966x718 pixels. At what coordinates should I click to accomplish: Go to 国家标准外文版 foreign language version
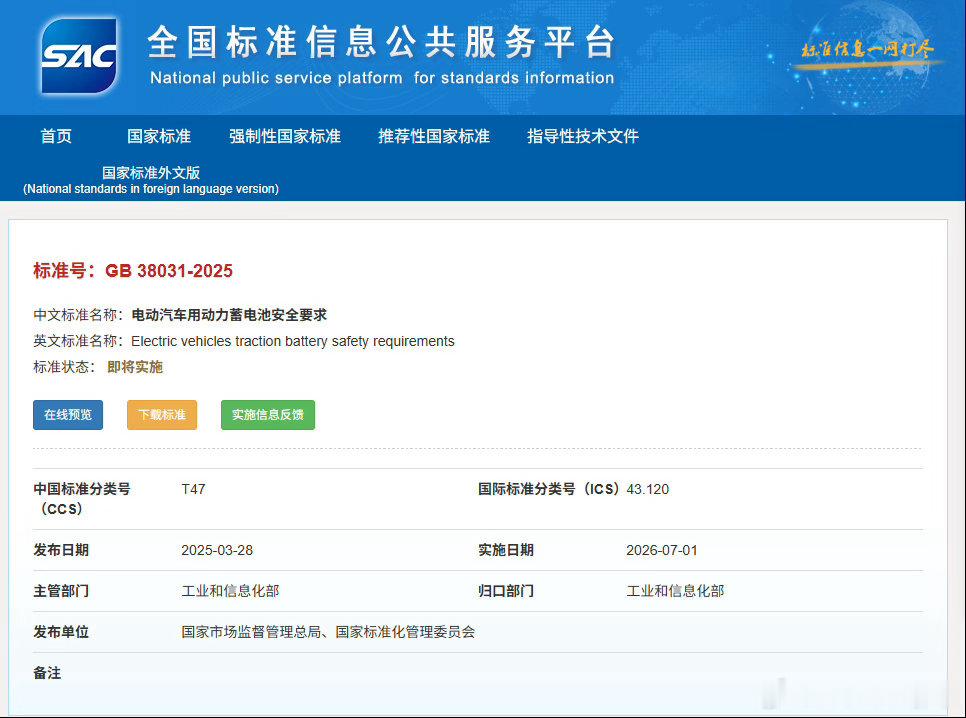coord(151,180)
